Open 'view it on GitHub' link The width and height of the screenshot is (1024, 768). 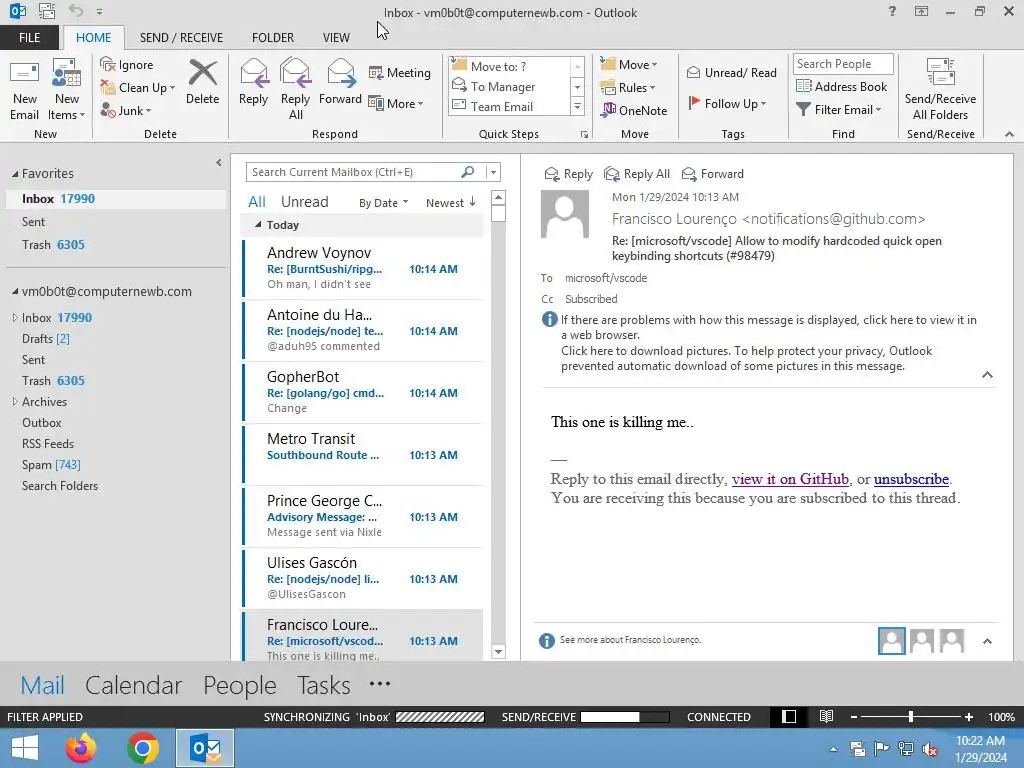click(x=790, y=479)
